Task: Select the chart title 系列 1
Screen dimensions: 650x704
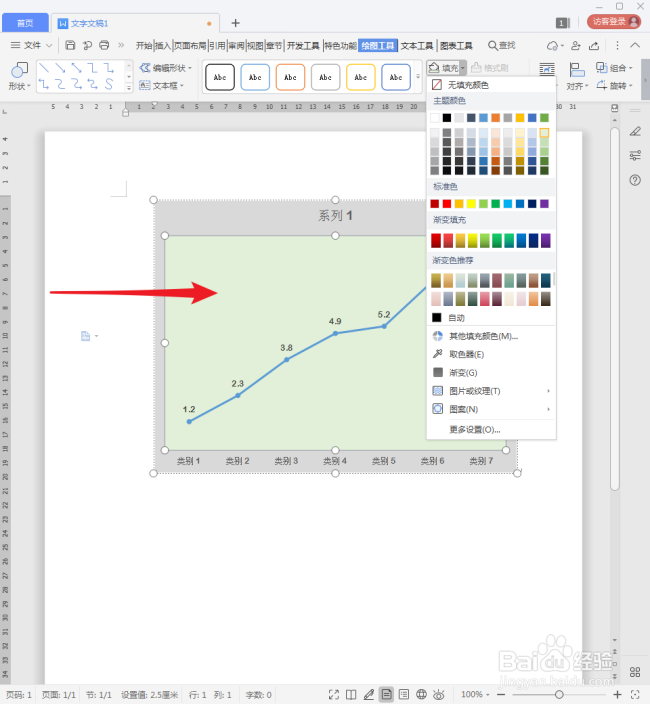Action: pos(335,216)
